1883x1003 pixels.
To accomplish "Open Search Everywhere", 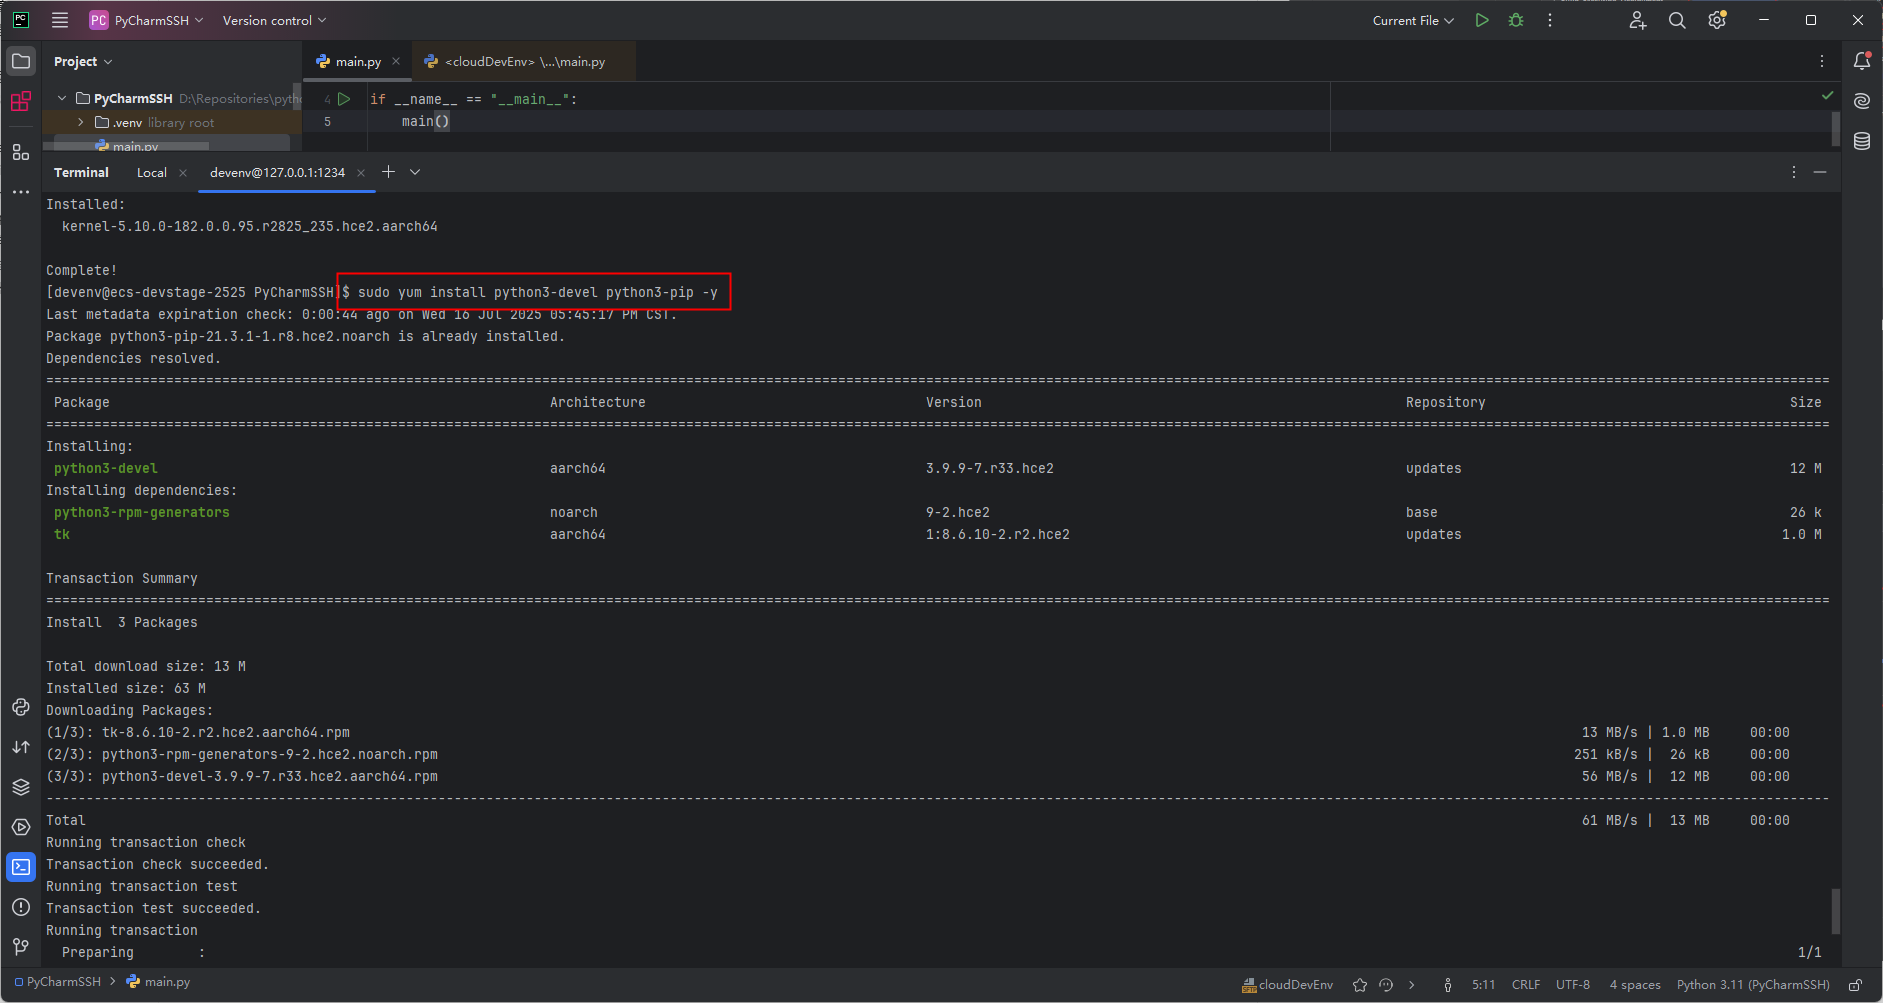I will (1677, 20).
